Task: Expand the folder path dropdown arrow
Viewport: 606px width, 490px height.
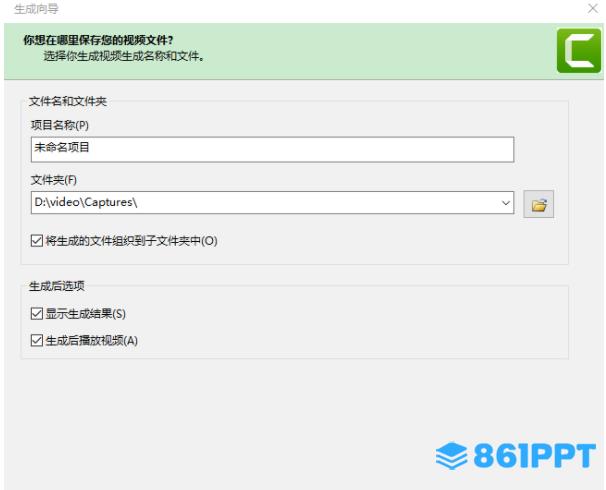Action: click(x=505, y=202)
